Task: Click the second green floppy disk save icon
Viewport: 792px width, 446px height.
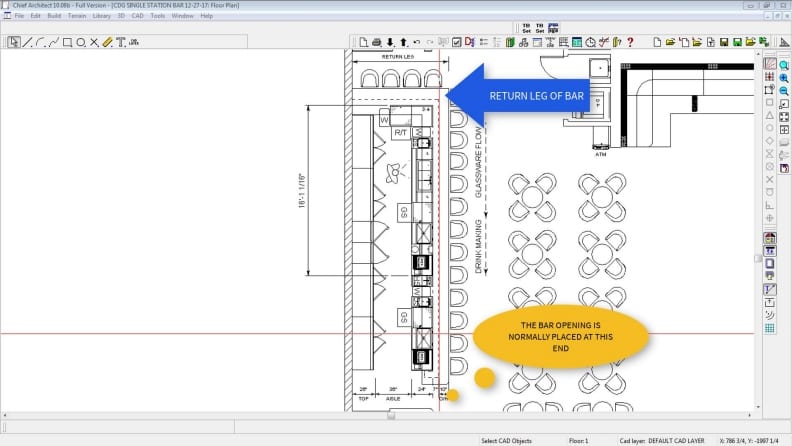Action: pyautogui.click(x=737, y=42)
